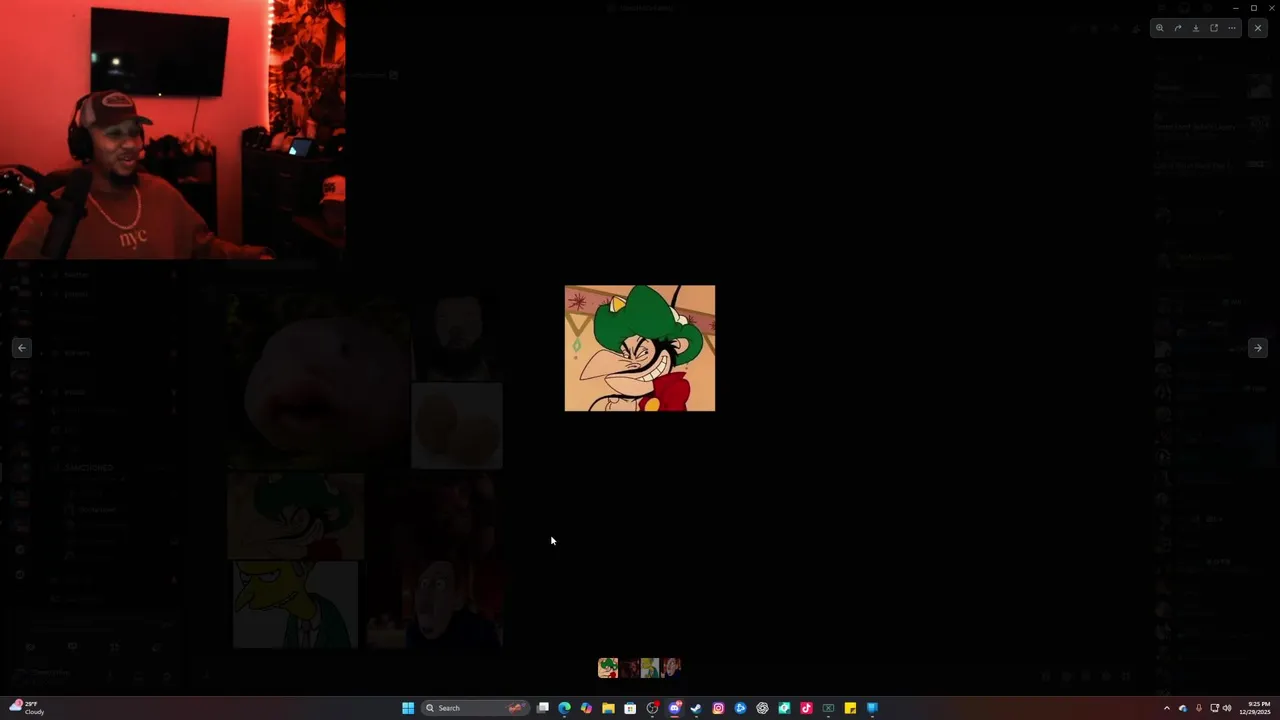
Task: Open TikTok from the taskbar
Action: 806,708
